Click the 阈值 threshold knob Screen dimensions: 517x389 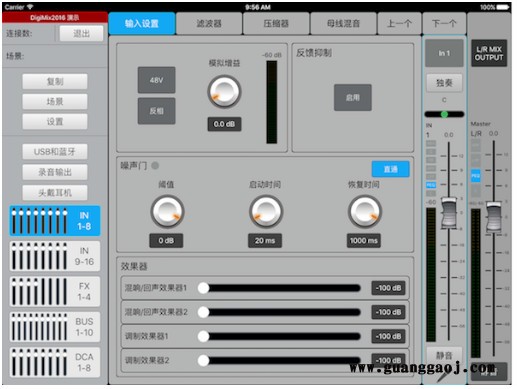pyautogui.click(x=167, y=211)
